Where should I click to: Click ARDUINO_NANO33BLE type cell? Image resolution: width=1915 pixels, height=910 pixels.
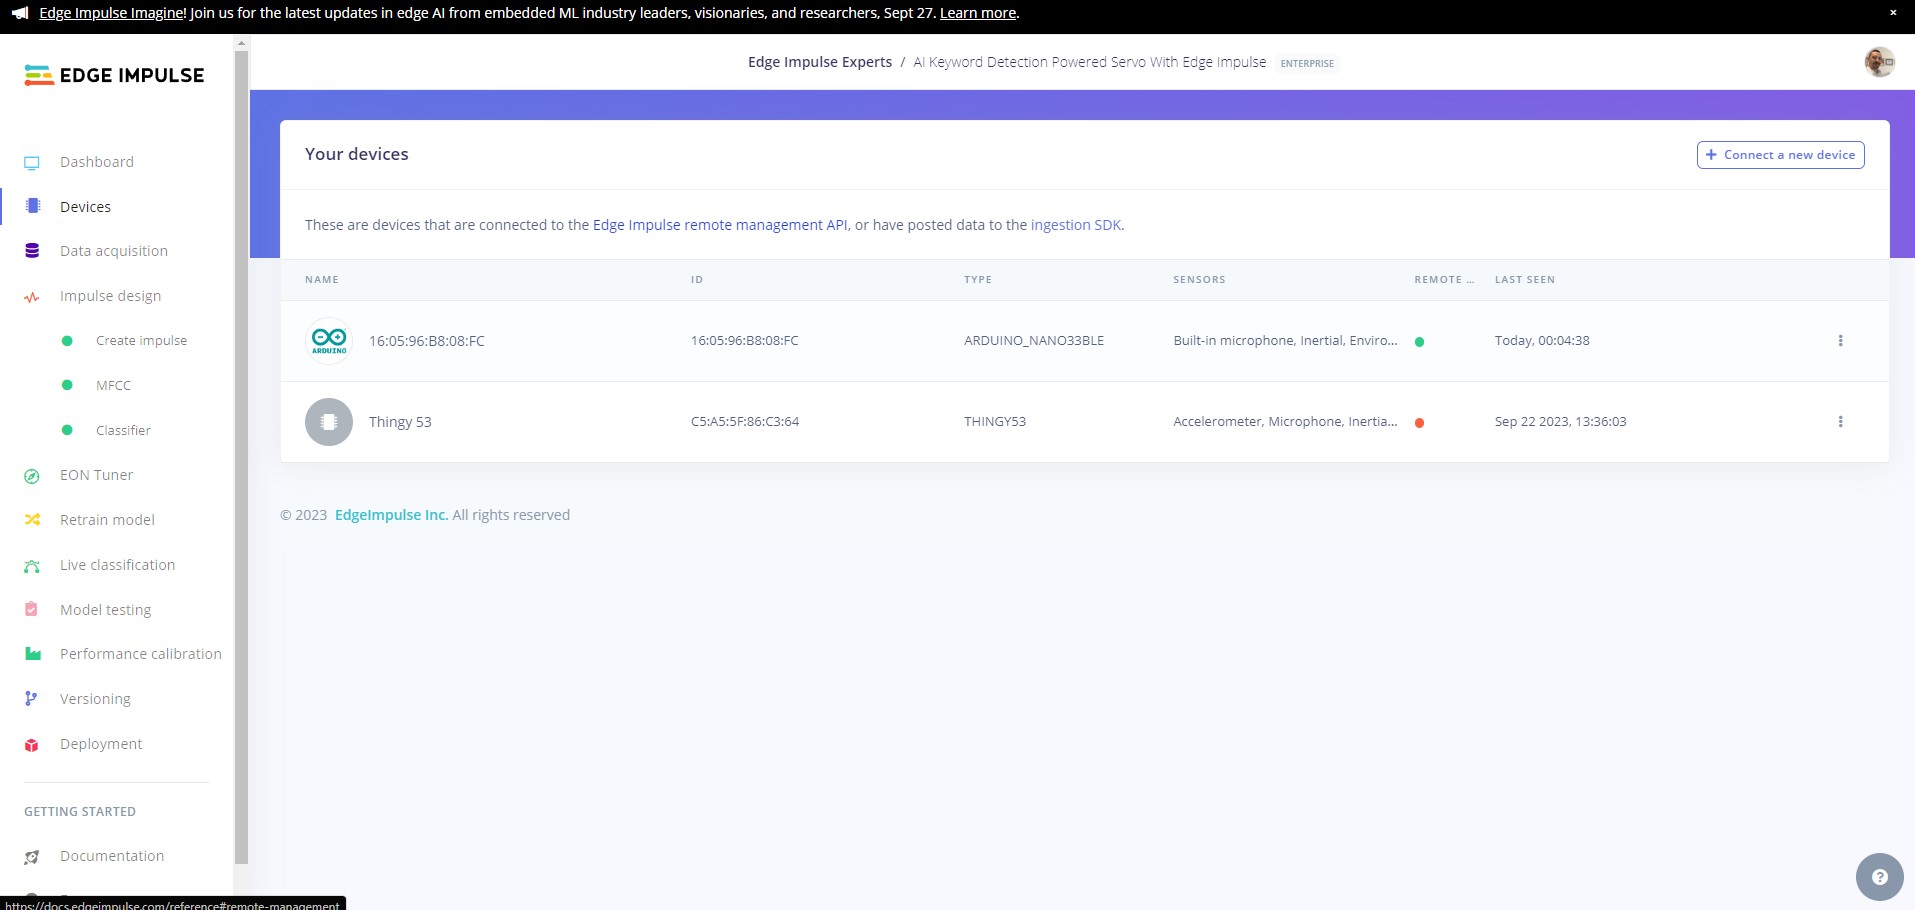tap(1034, 341)
